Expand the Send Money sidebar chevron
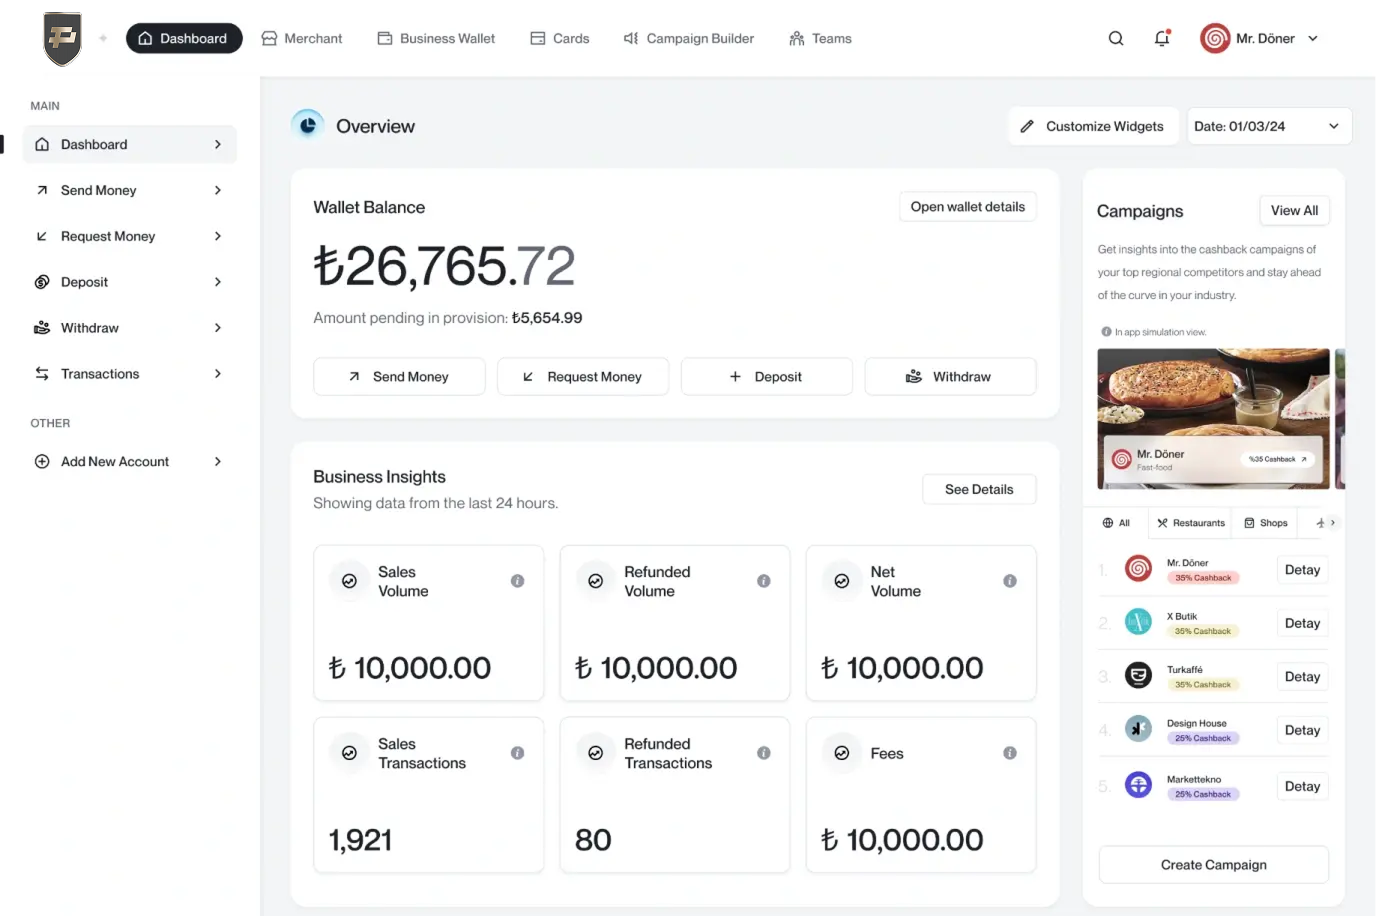 click(x=218, y=190)
